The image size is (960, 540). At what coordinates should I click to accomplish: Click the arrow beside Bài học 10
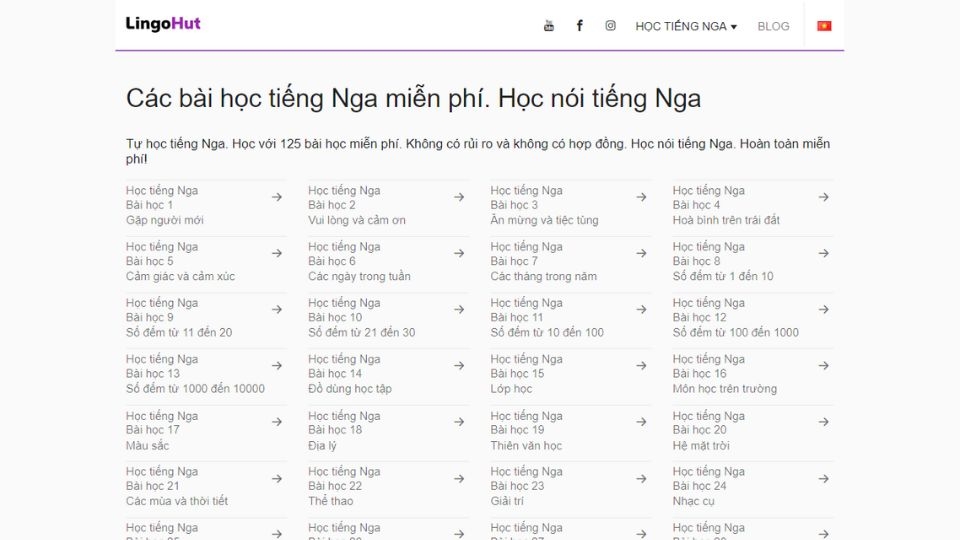pyautogui.click(x=459, y=310)
